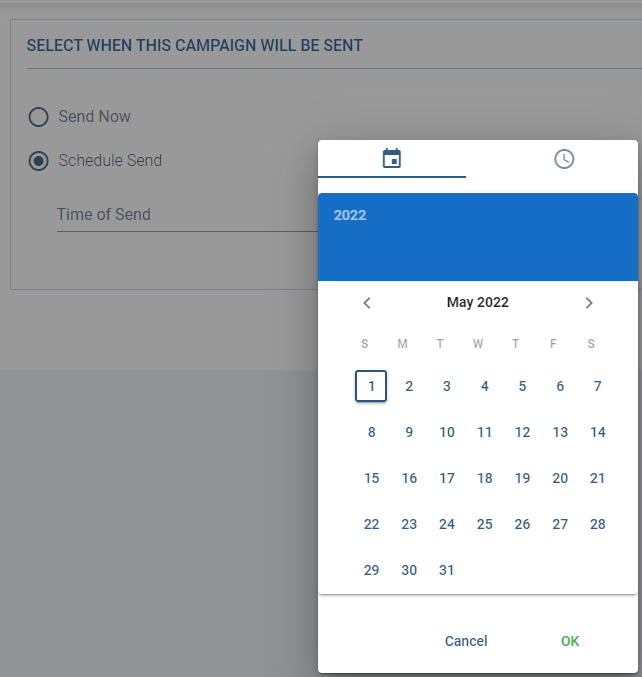Select May 4 in the calendar
This screenshot has height=677, width=642.
coord(485,386)
